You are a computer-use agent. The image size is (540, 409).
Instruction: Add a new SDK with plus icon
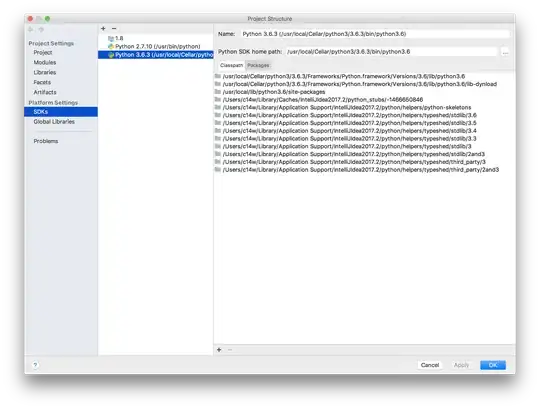[x=103, y=29]
